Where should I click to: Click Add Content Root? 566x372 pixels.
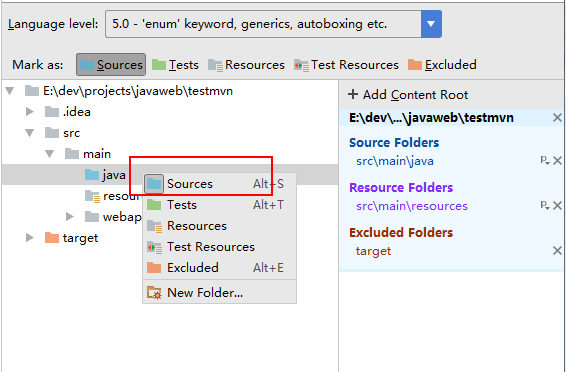tap(408, 95)
